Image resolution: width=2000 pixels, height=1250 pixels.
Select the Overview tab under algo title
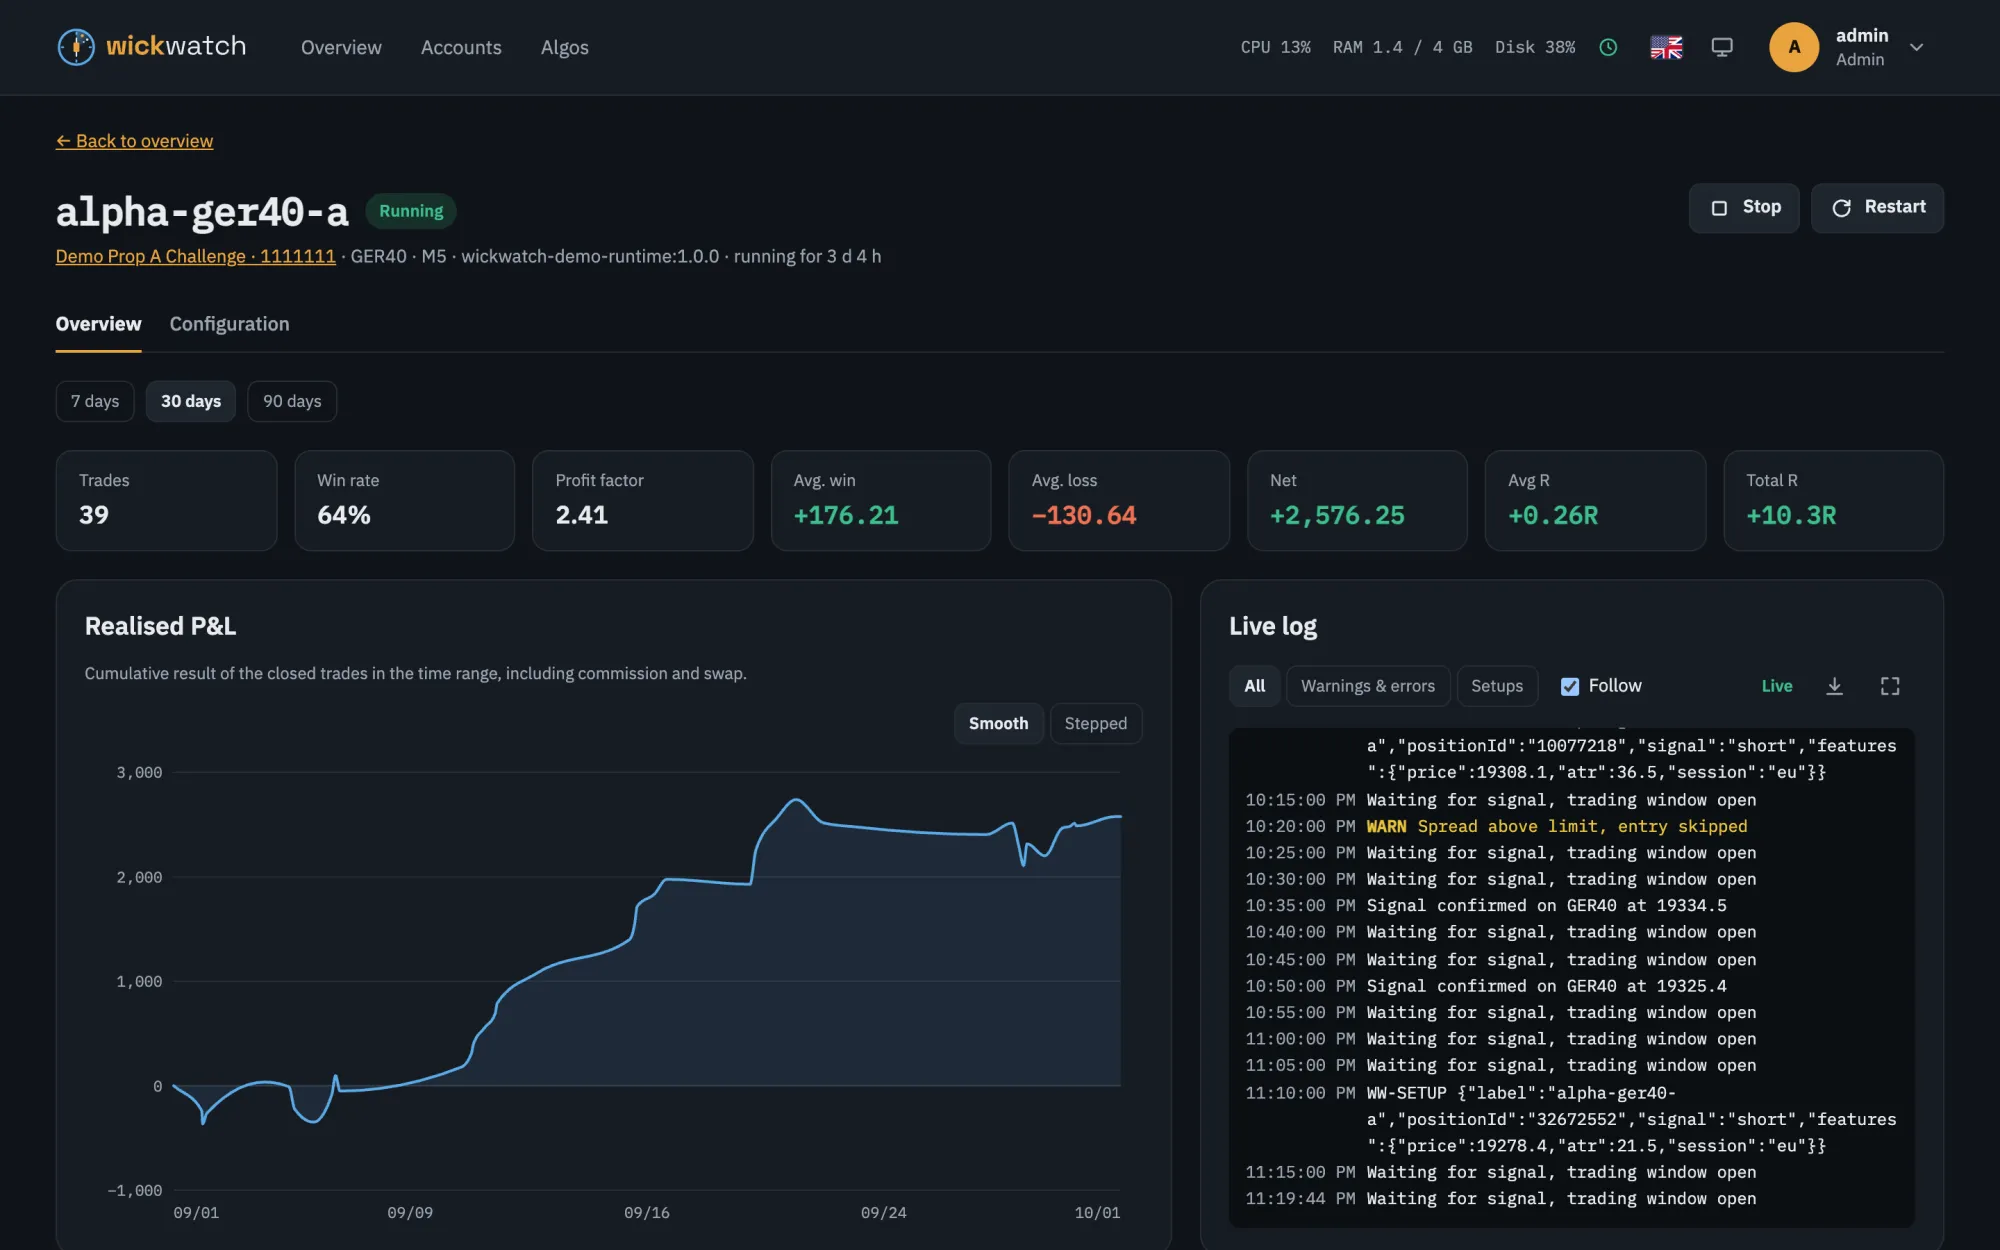click(x=98, y=324)
